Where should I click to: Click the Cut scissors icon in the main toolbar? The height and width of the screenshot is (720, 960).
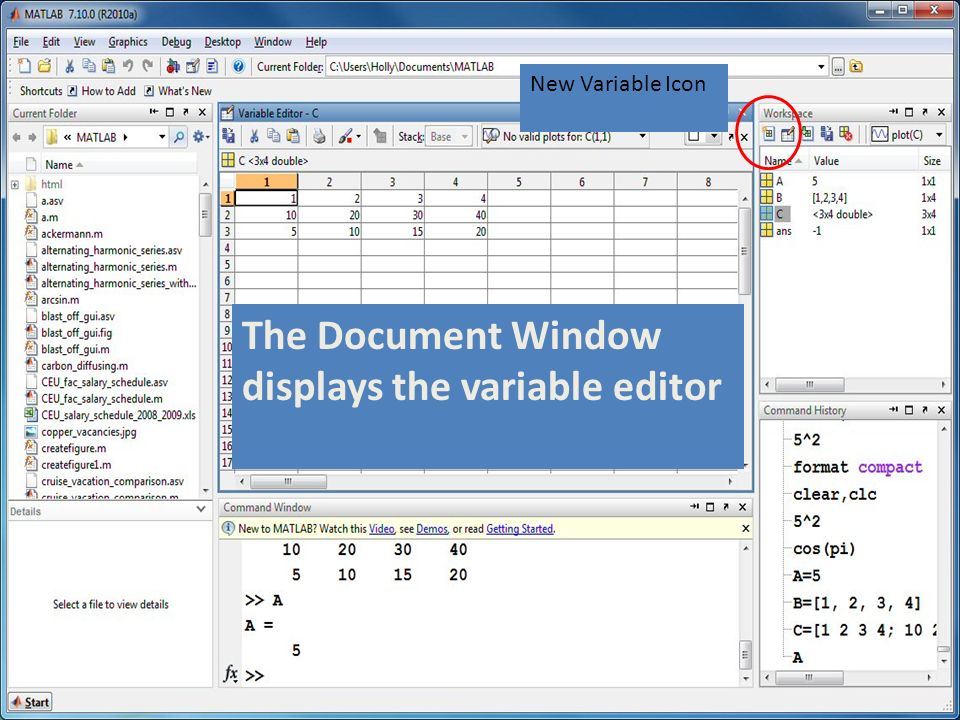point(70,66)
